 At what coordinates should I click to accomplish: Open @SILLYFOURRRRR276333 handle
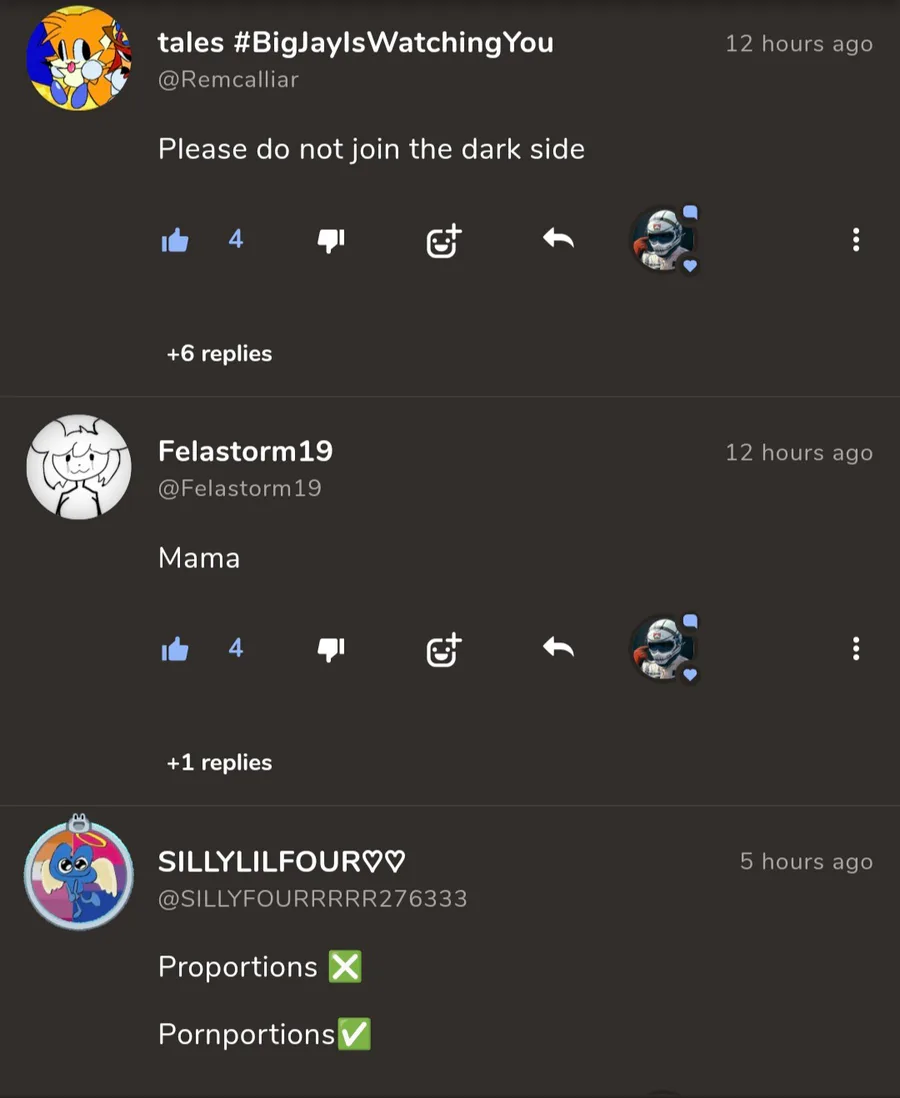(x=312, y=898)
